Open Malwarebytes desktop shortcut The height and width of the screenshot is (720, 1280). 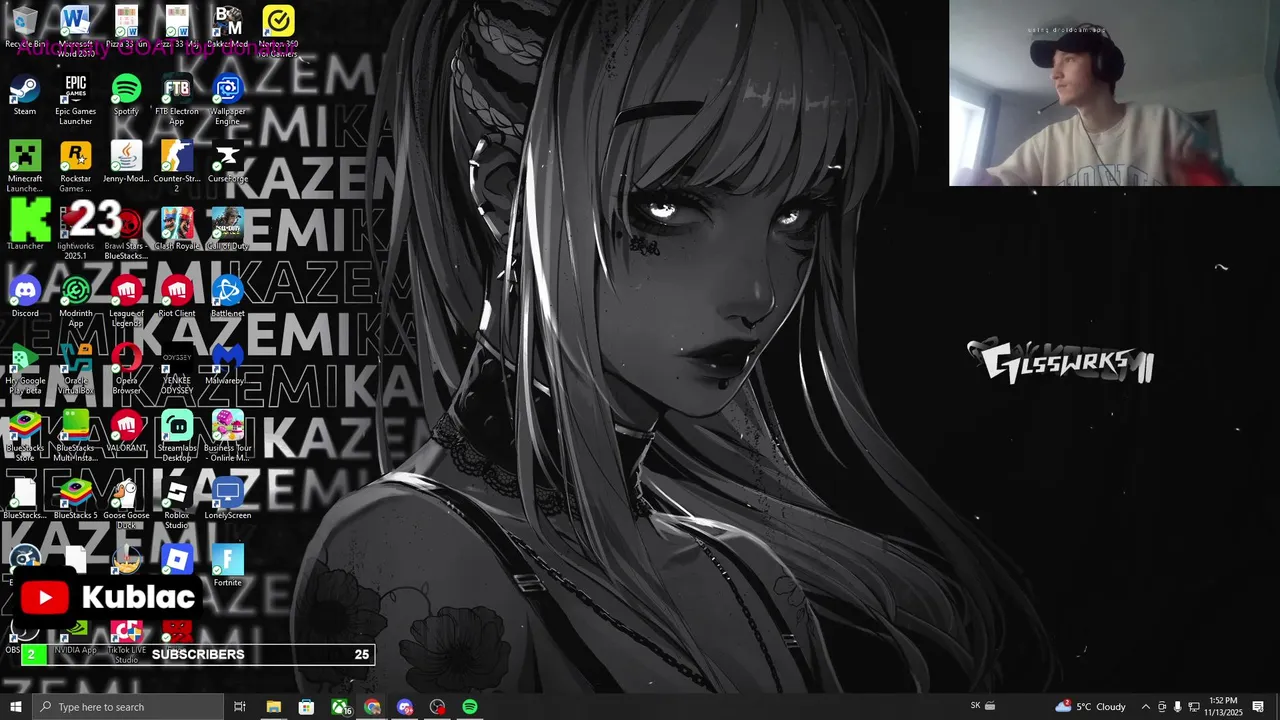(x=227, y=364)
